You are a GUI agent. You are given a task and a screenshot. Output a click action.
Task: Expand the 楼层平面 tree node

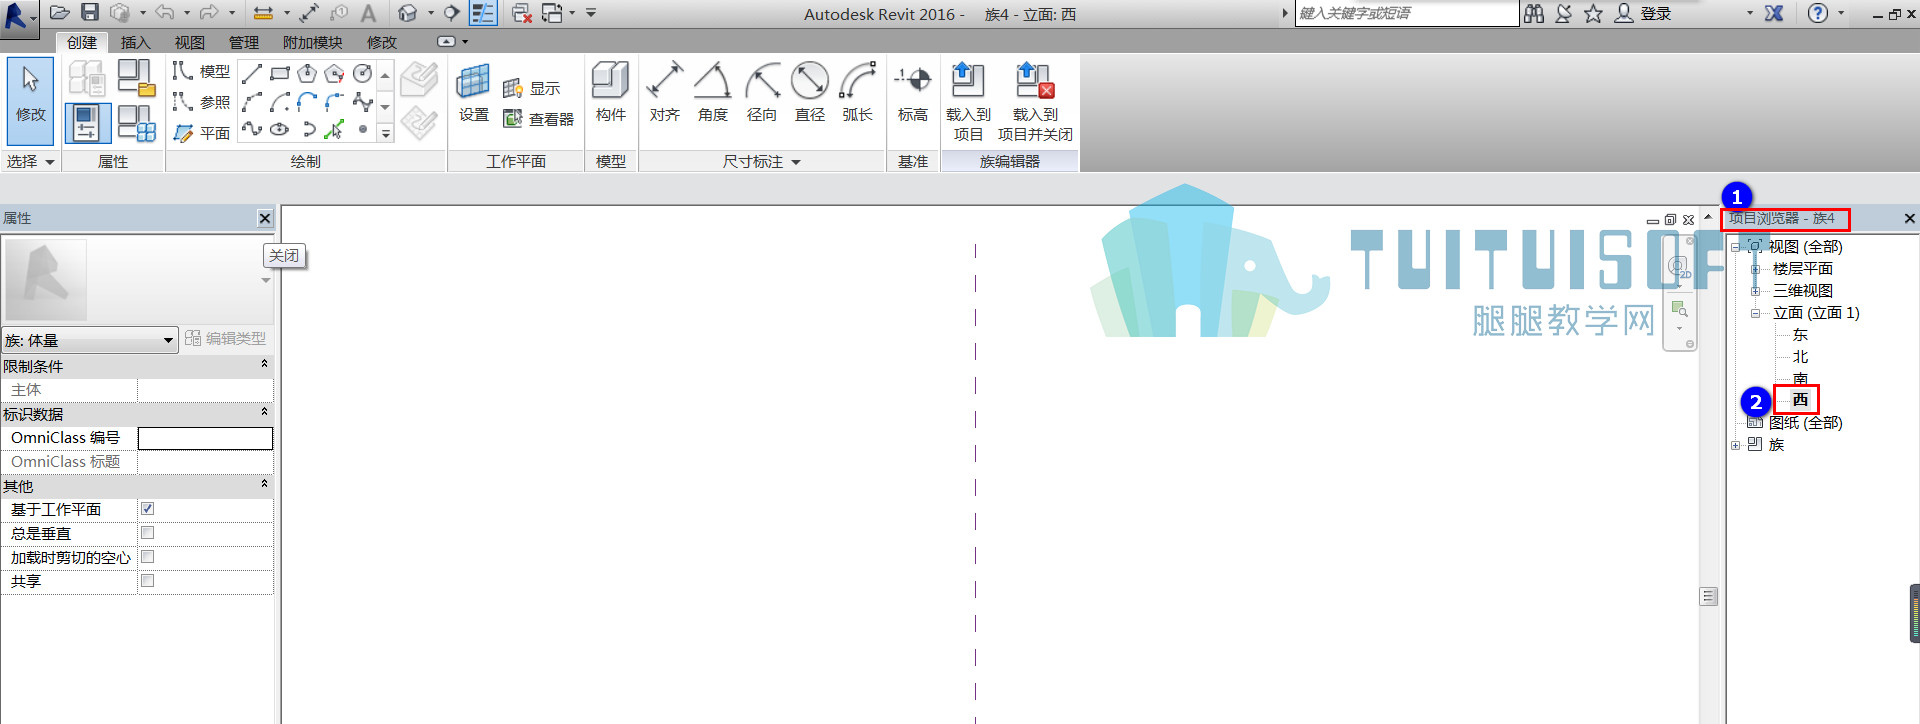click(x=1755, y=269)
